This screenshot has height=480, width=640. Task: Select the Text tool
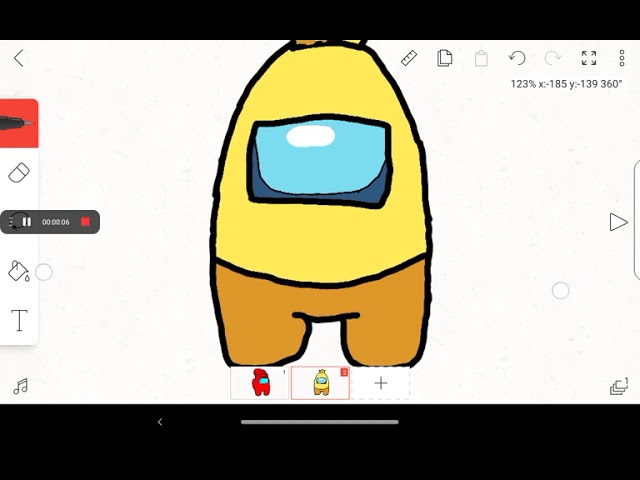click(19, 320)
